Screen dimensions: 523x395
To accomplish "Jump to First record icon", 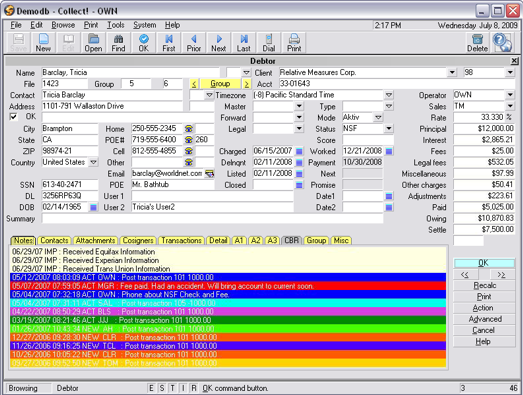I will point(169,43).
